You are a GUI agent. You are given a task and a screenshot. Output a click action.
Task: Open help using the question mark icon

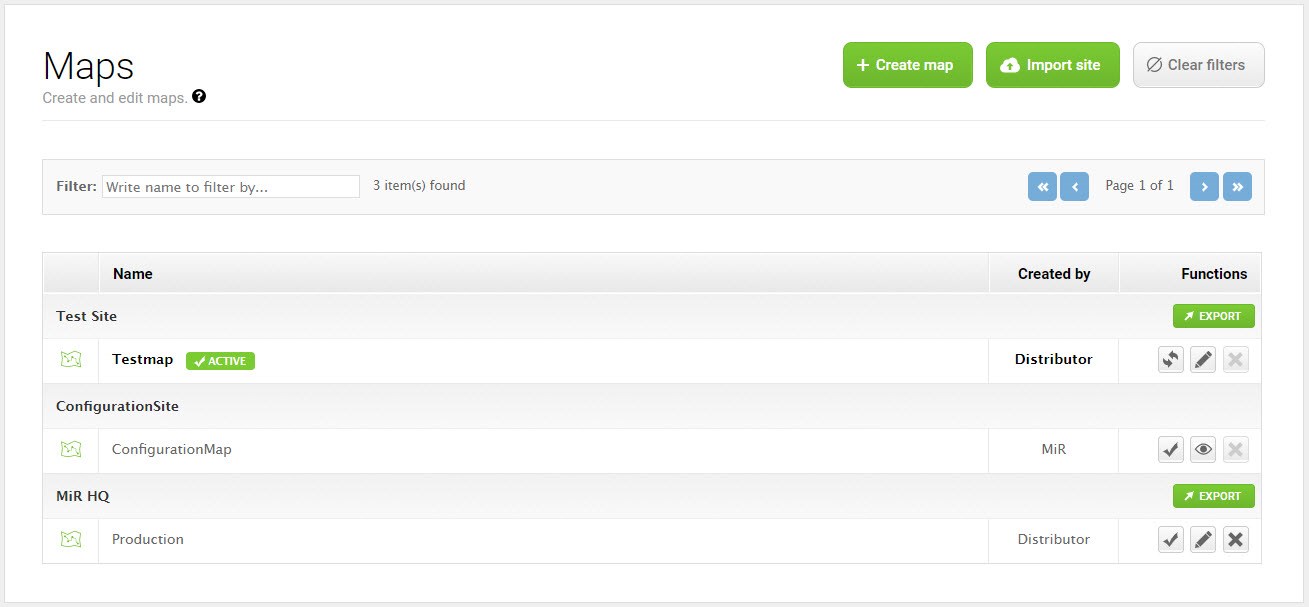pos(198,96)
